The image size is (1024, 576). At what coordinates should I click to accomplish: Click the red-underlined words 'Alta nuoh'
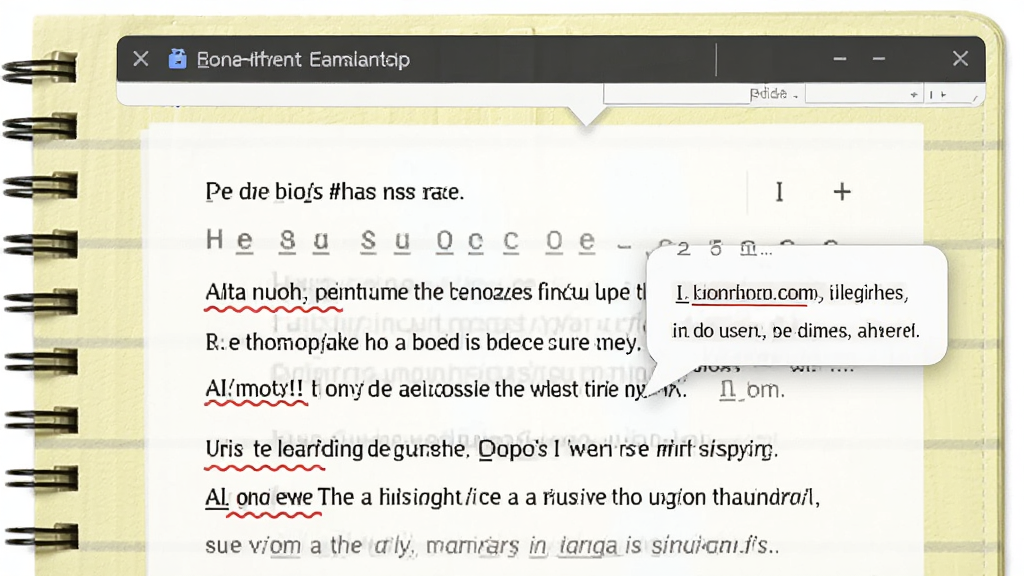pos(255,292)
